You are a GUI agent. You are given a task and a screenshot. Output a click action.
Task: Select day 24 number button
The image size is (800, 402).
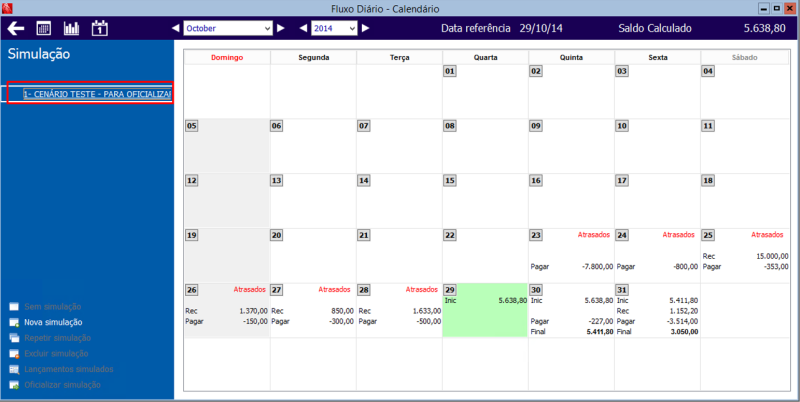click(x=621, y=235)
